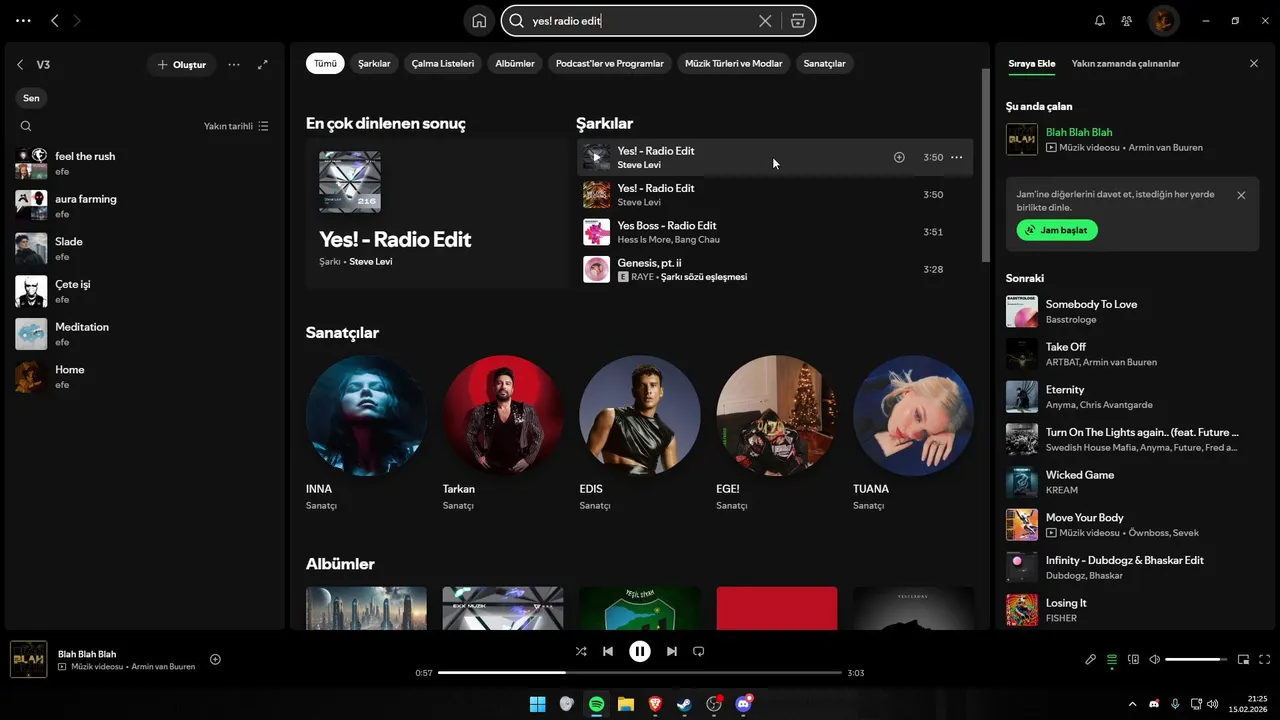Open connect to a device icon
Viewport: 1280px width, 720px height.
(x=1133, y=659)
